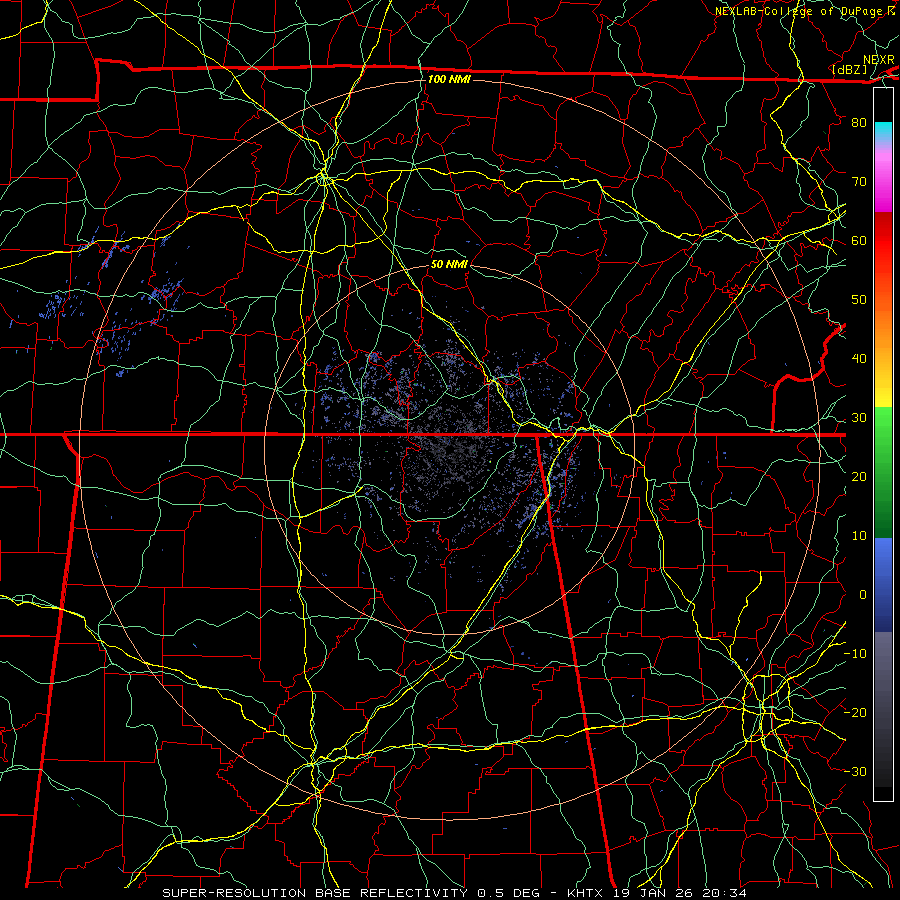Click the 70 value on the dBZ scale

(859, 182)
